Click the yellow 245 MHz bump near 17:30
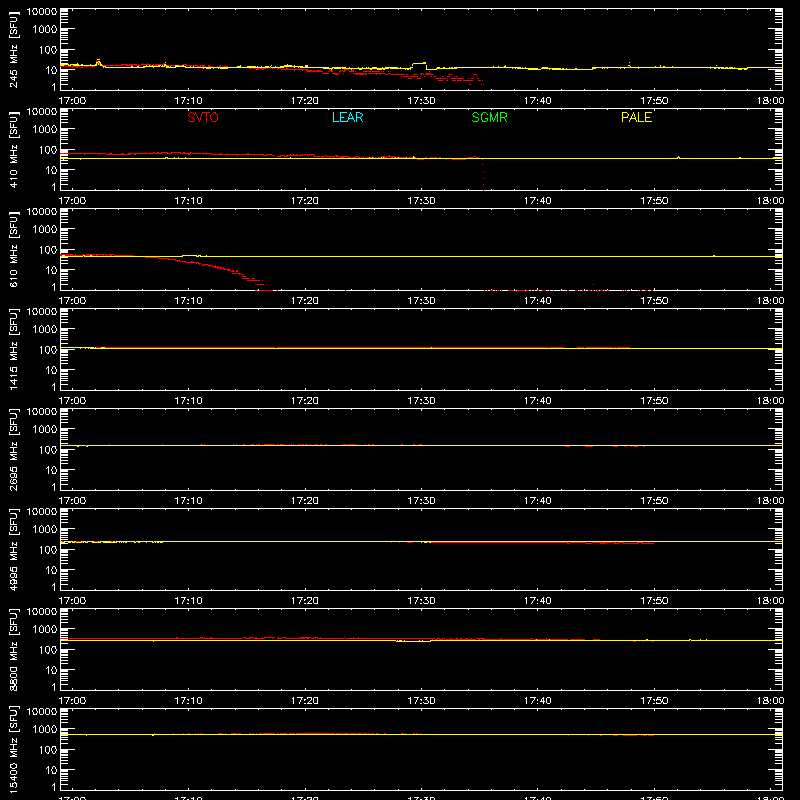 419,66
